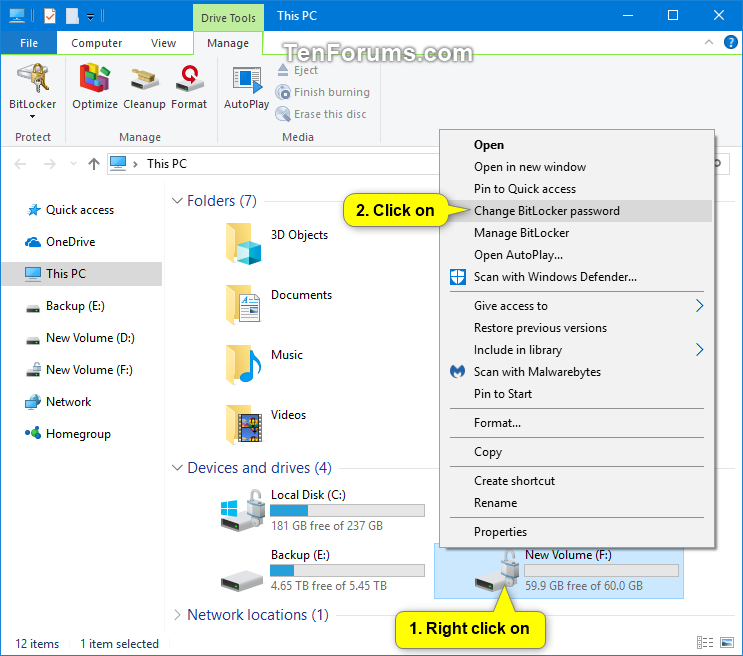Choose Change BitLocker password
The height and width of the screenshot is (656, 743).
(577, 211)
